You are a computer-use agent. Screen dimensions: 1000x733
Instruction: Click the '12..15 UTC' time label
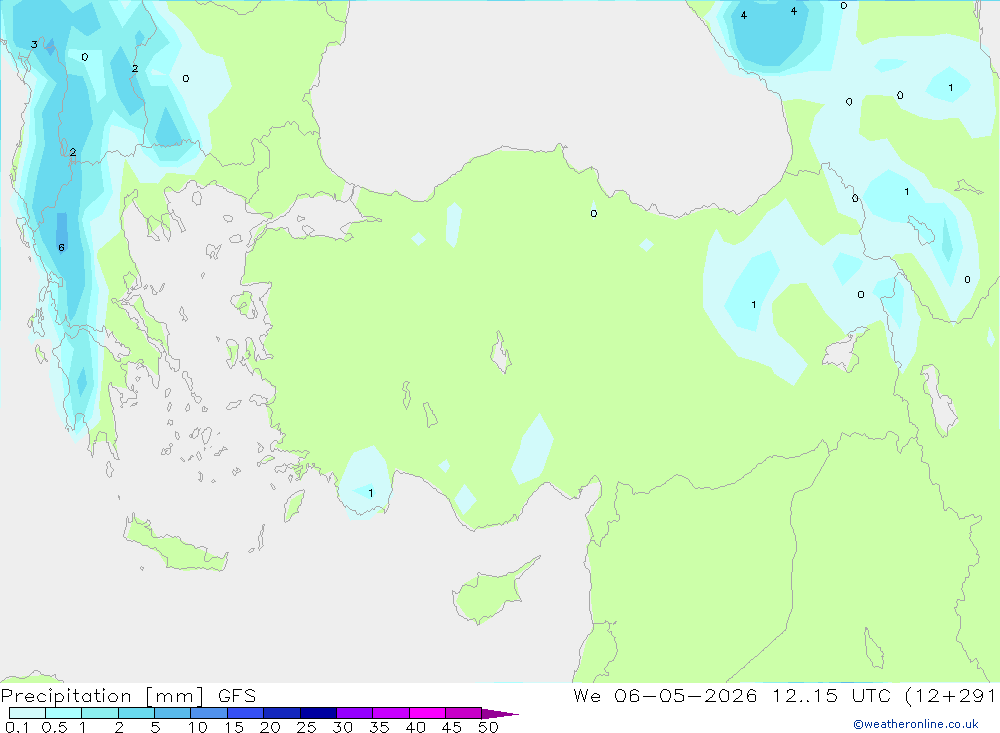(x=831, y=695)
